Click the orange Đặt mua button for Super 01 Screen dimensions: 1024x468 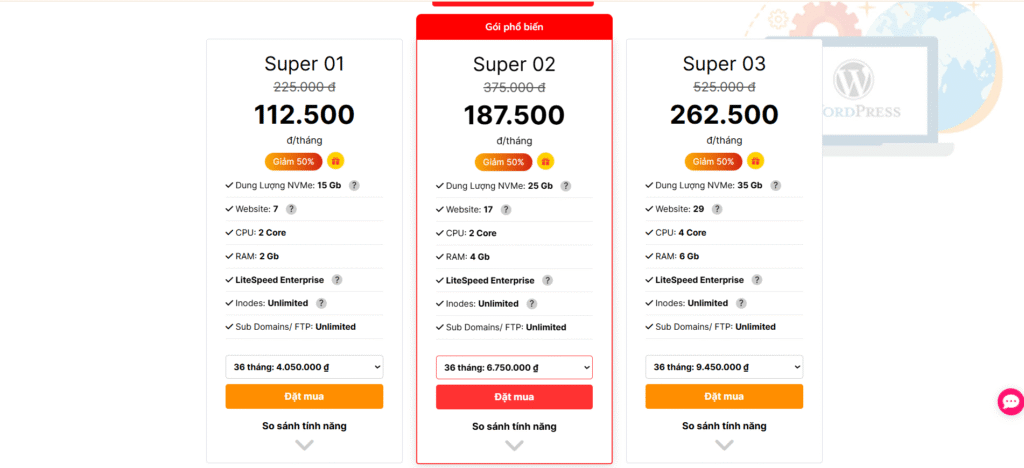click(304, 396)
